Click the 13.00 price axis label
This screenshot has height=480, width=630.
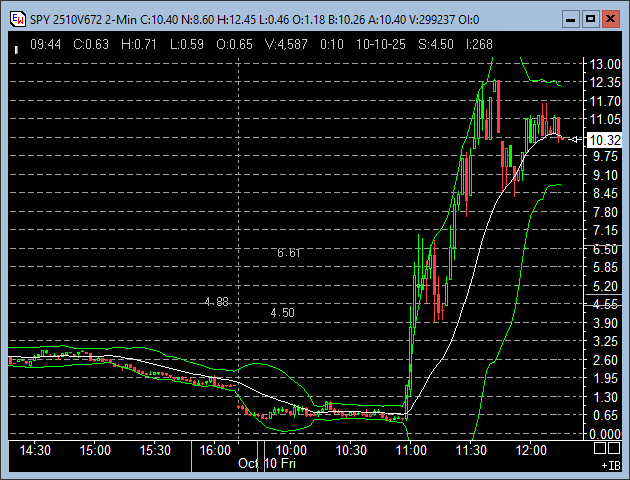click(606, 64)
